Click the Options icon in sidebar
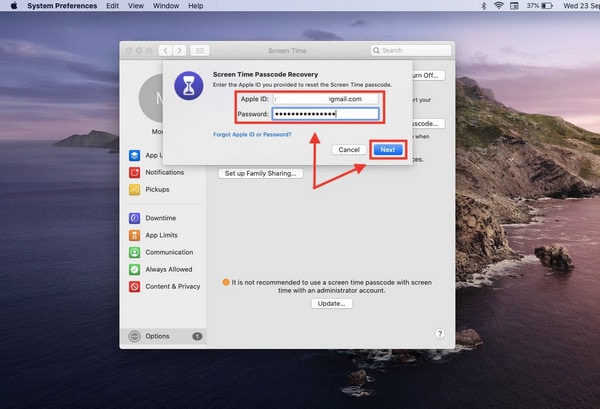 [134, 336]
